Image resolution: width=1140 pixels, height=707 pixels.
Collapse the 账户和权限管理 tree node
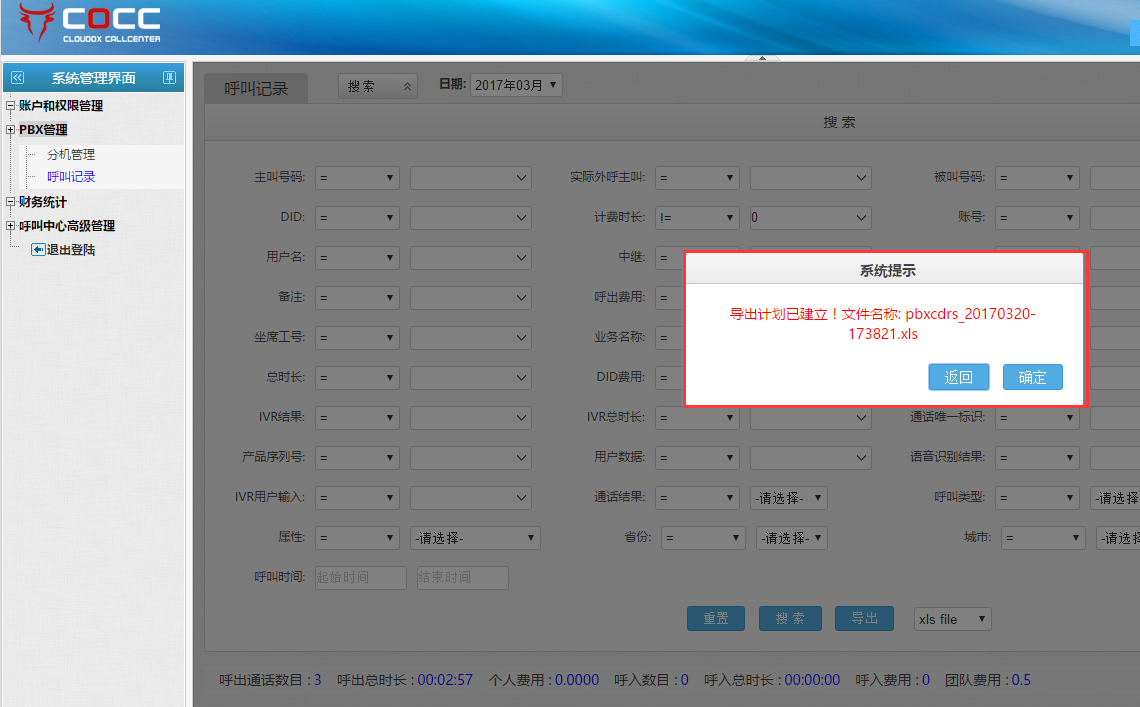11,106
